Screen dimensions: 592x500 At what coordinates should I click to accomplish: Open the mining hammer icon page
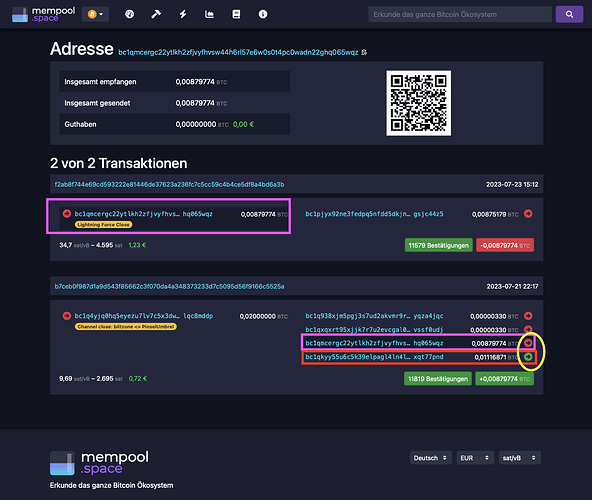pyautogui.click(x=156, y=14)
